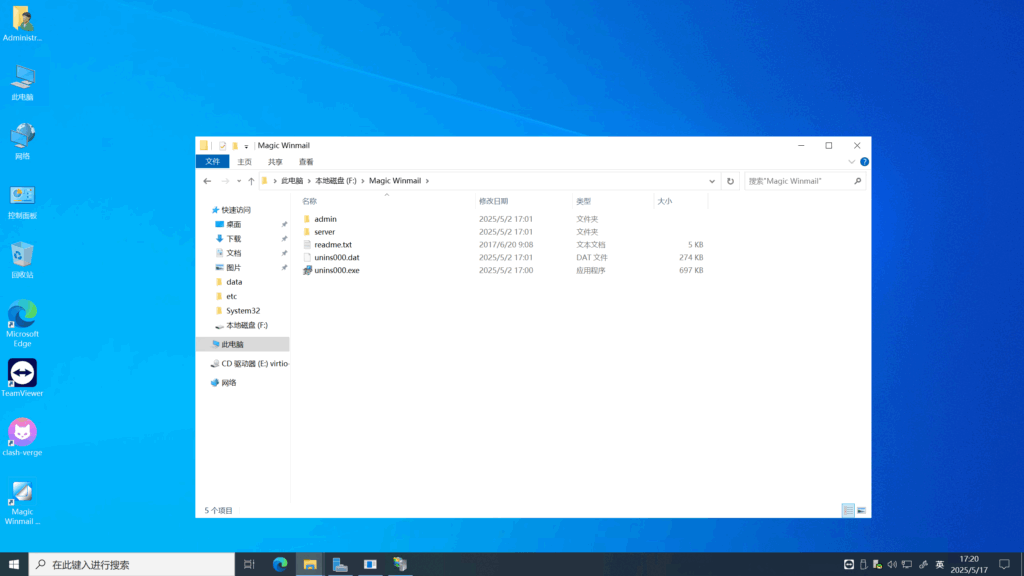Open Task View from the taskbar
This screenshot has width=1024, height=576.
249,564
